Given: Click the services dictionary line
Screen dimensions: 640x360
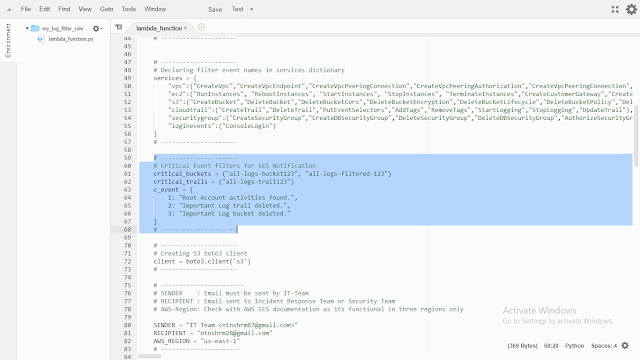Looking at the screenshot, I should click(x=175, y=78).
